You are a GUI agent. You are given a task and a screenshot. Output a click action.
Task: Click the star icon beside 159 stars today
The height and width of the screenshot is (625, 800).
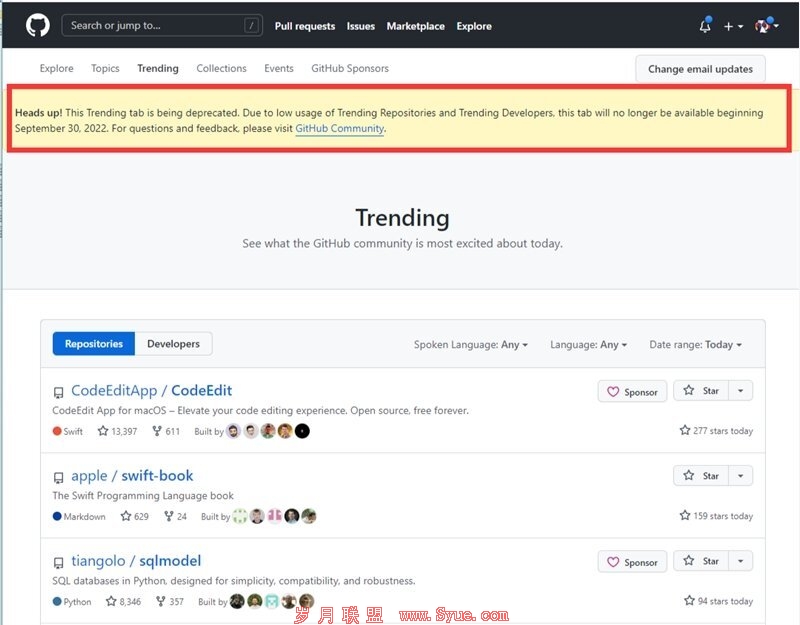point(685,515)
